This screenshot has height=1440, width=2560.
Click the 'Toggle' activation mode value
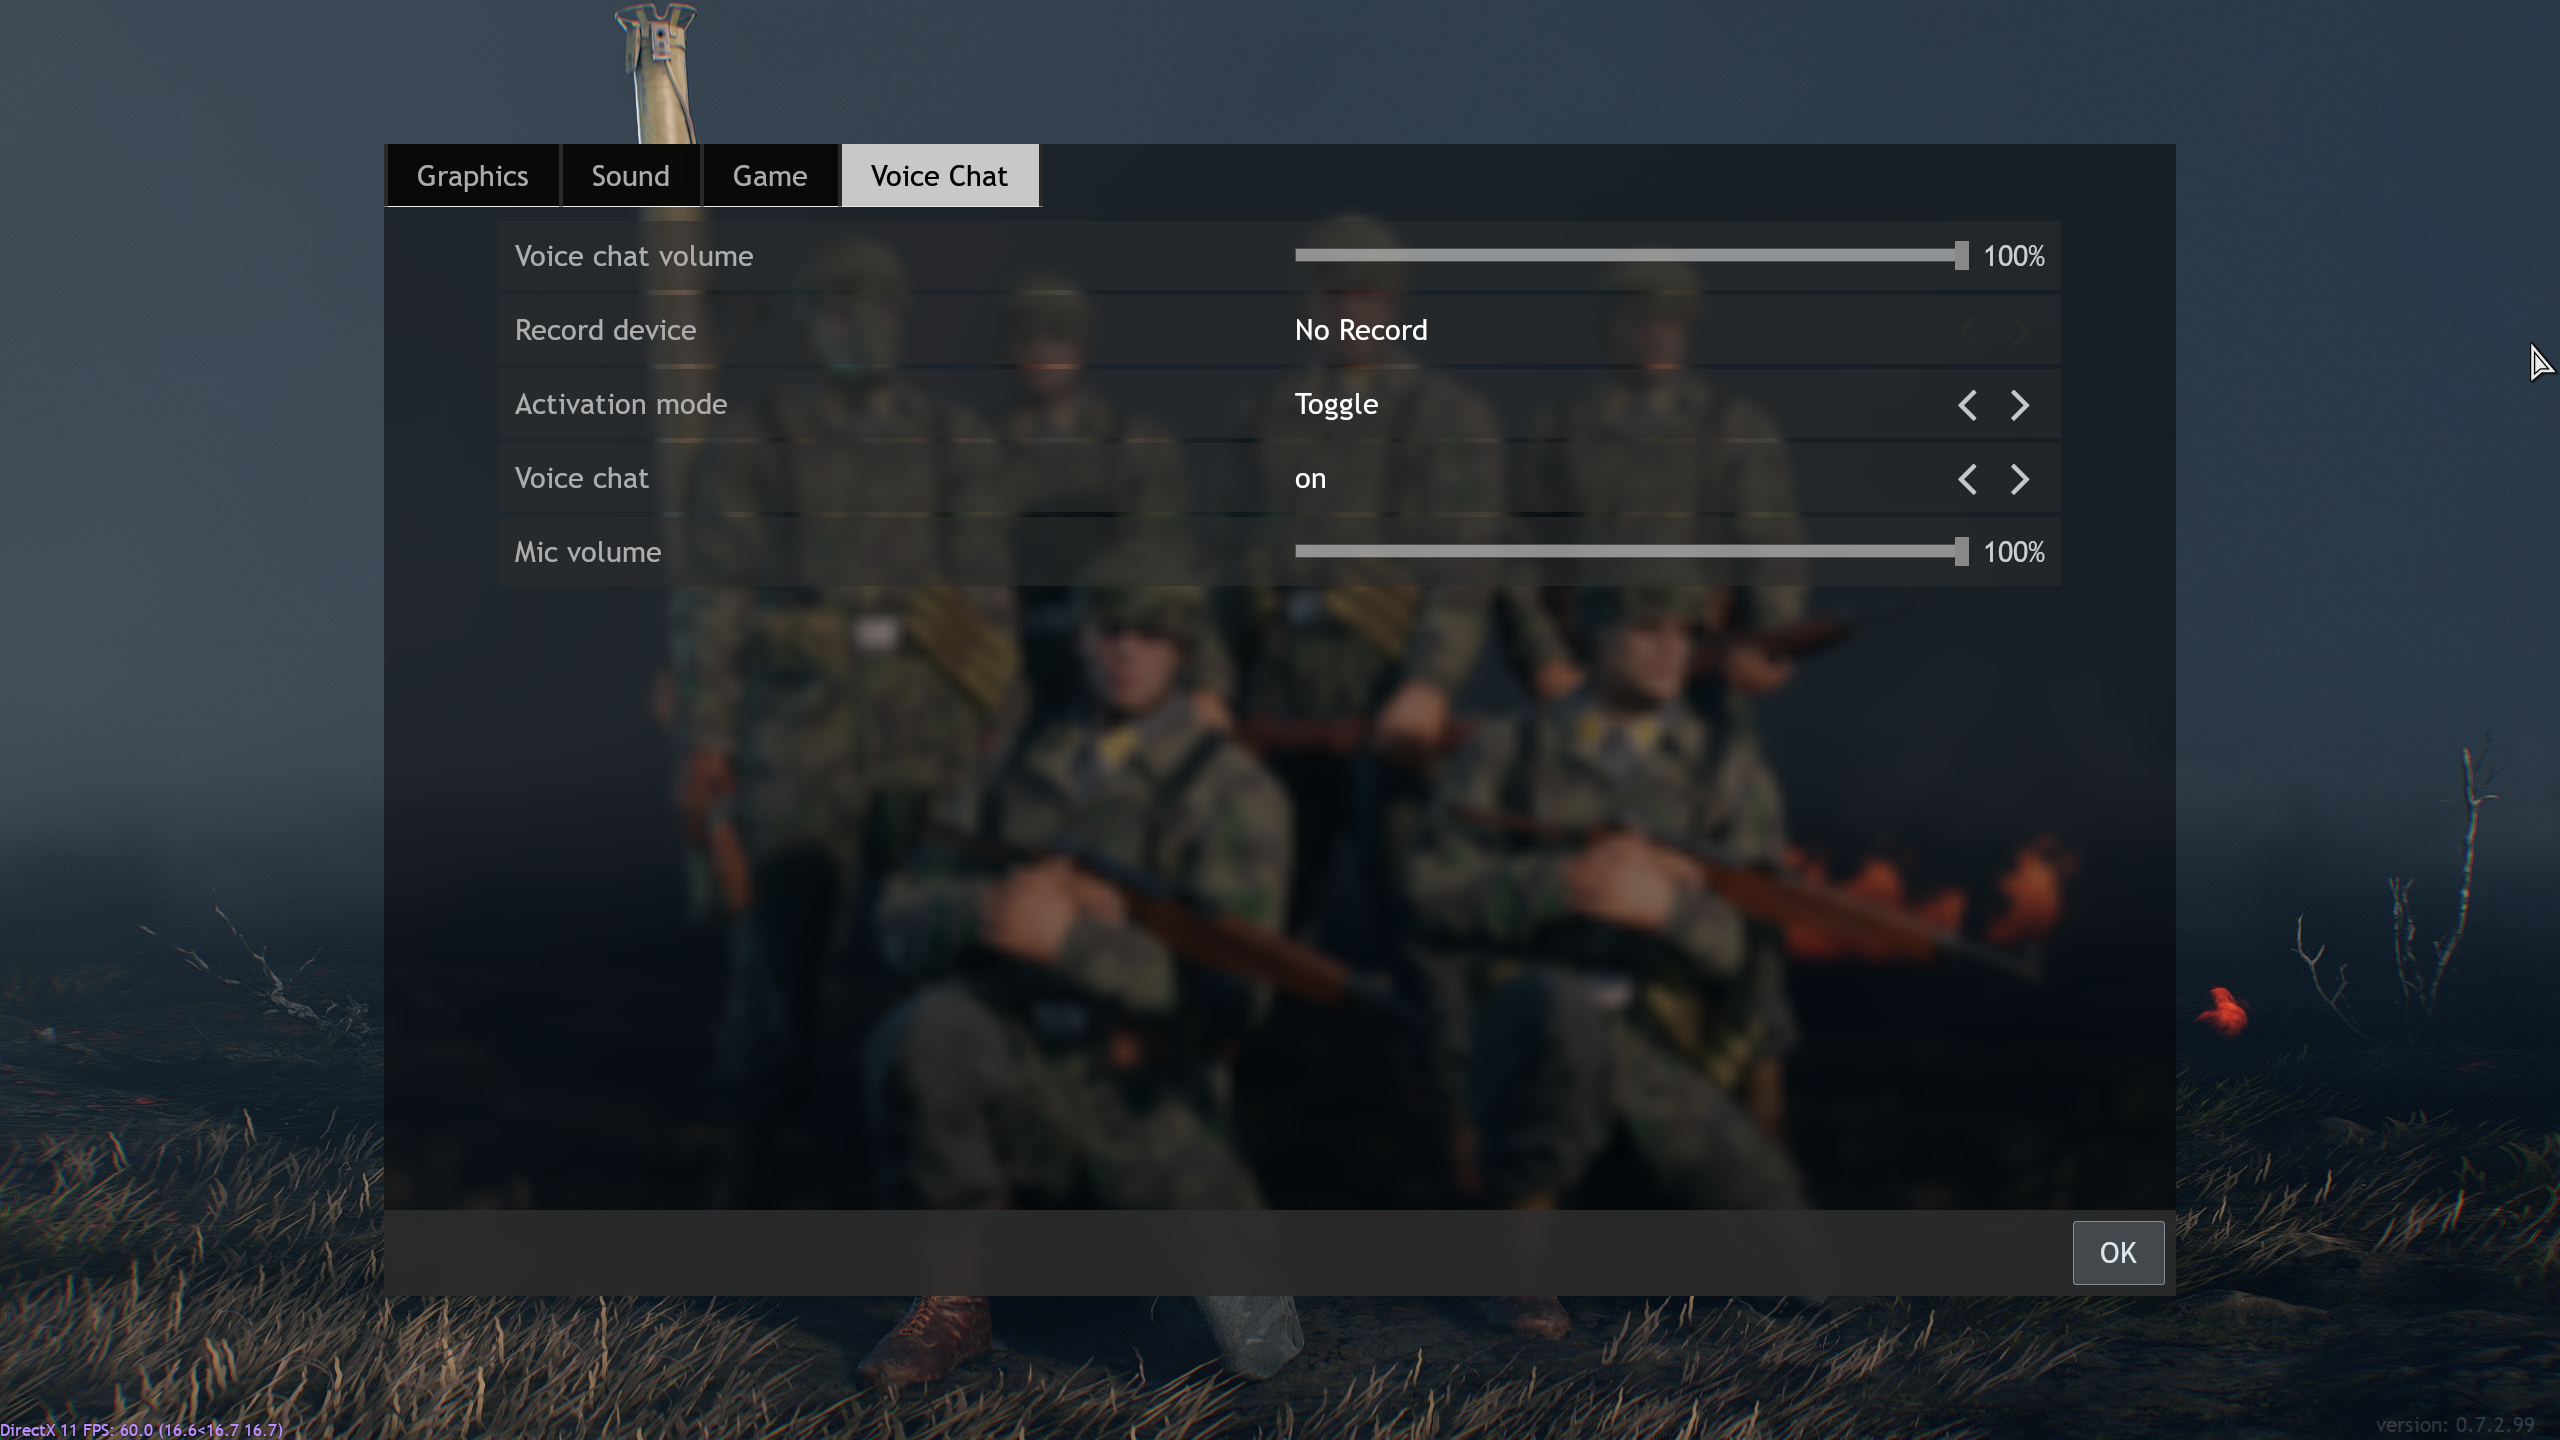click(x=1336, y=404)
